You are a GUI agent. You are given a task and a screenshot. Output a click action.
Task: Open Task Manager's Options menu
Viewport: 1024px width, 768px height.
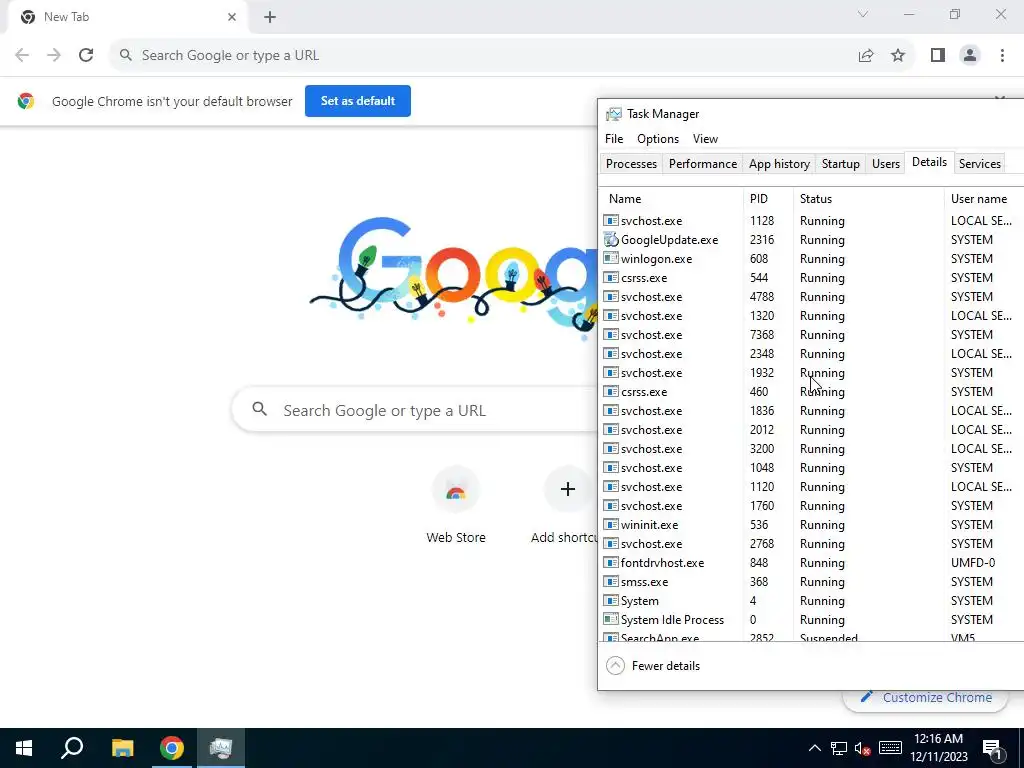point(658,138)
